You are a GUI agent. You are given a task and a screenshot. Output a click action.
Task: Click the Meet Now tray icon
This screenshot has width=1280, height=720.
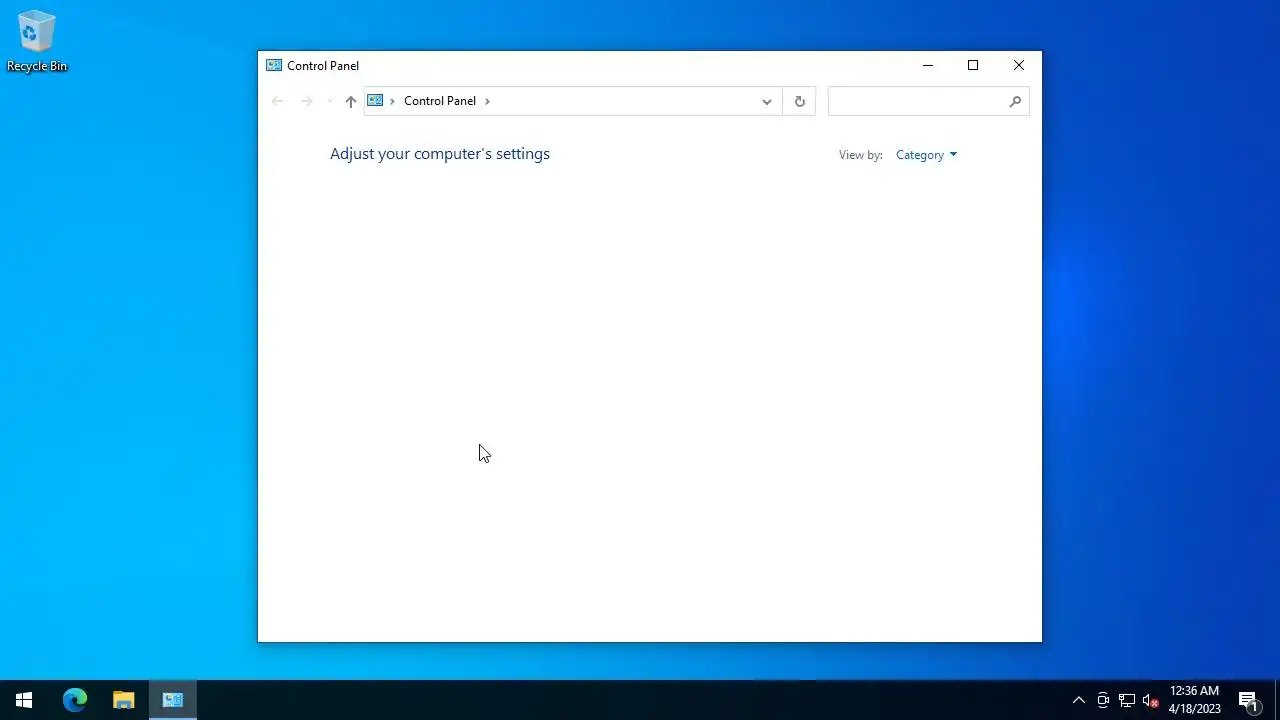tap(1103, 700)
